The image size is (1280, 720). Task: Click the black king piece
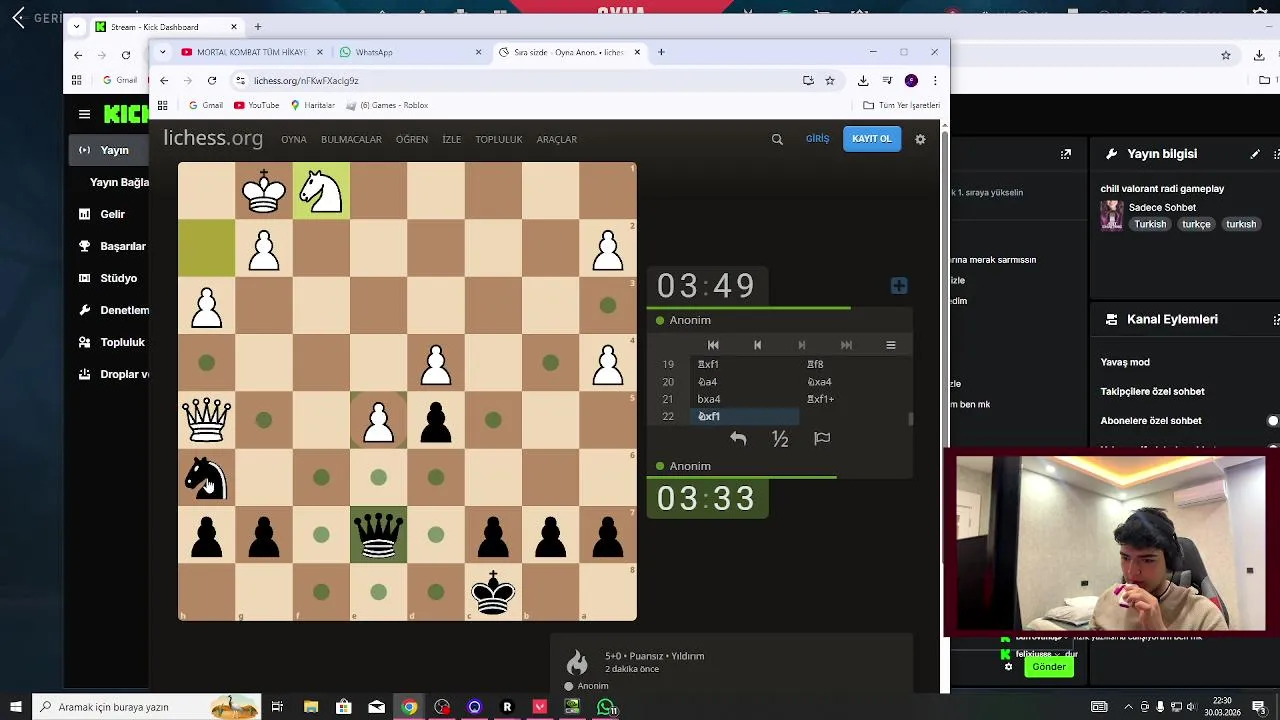tap(493, 592)
